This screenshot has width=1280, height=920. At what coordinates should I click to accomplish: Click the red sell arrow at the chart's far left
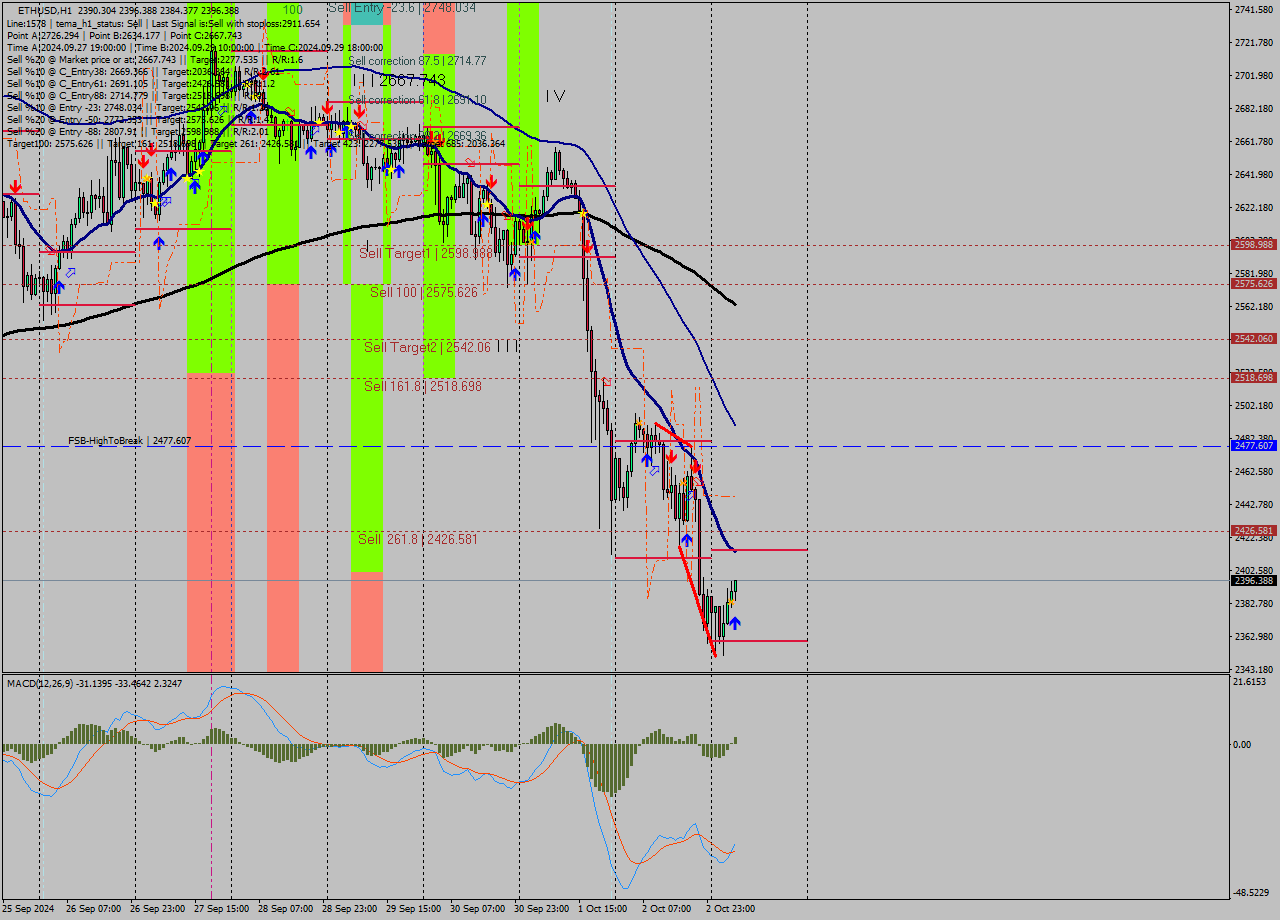(15, 187)
